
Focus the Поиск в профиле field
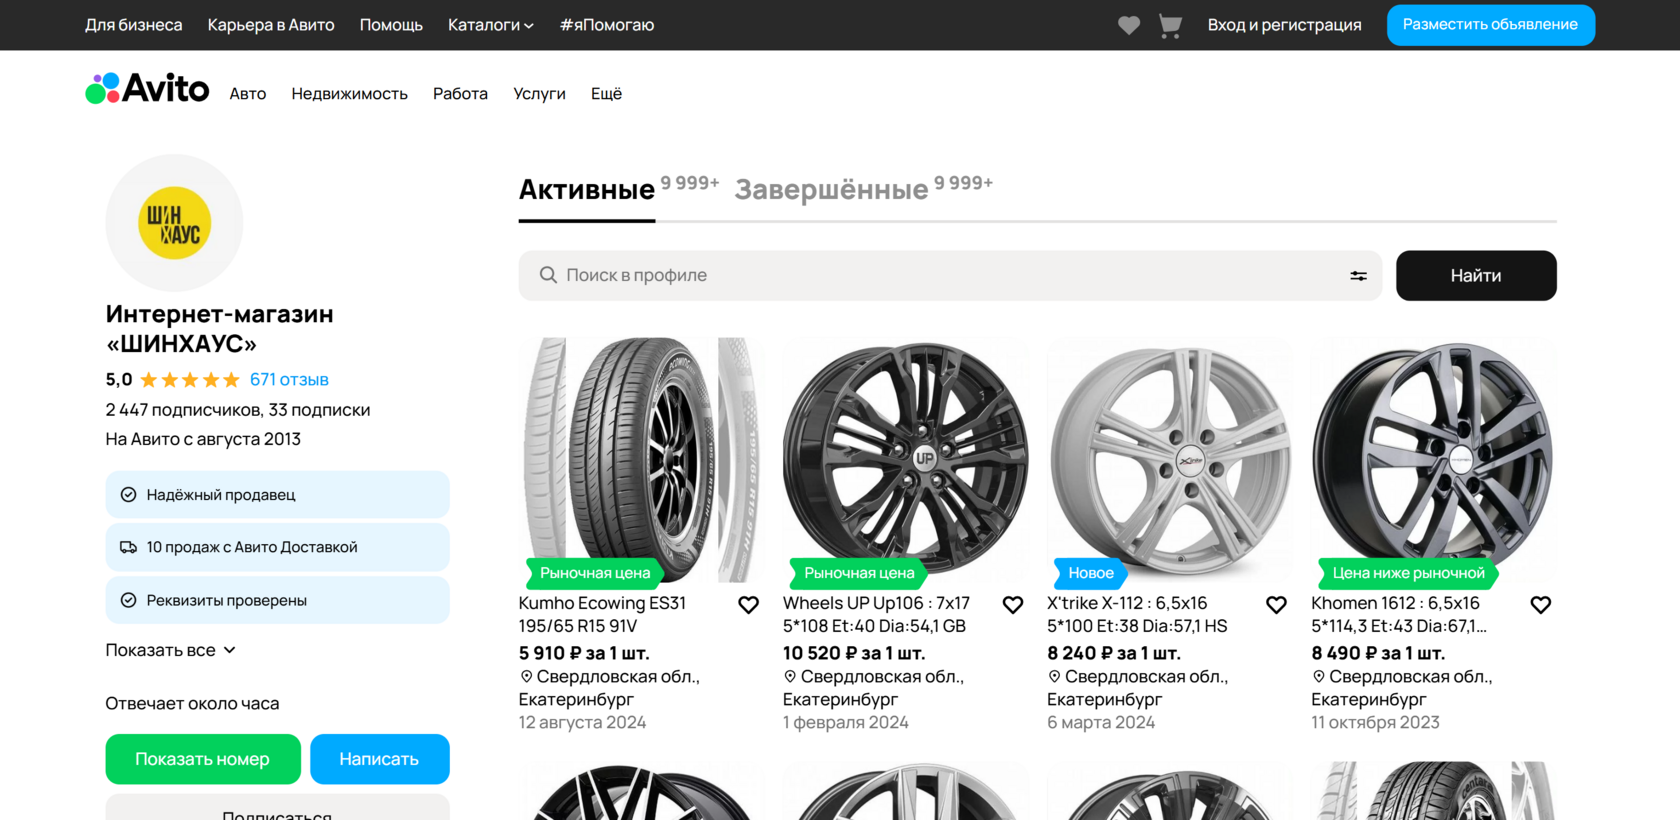(950, 276)
